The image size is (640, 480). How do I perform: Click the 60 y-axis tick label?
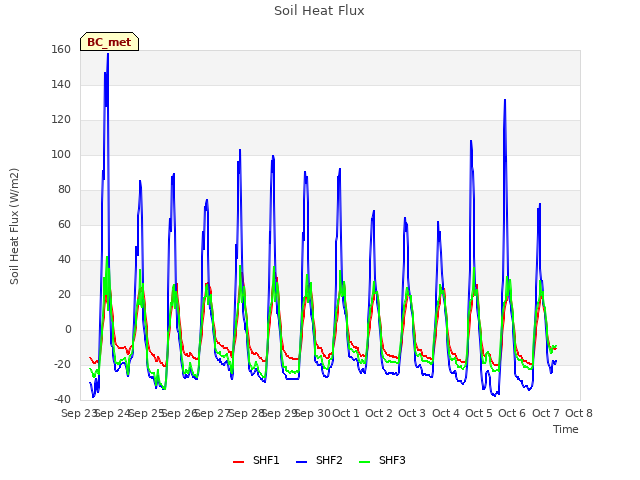tap(64, 224)
